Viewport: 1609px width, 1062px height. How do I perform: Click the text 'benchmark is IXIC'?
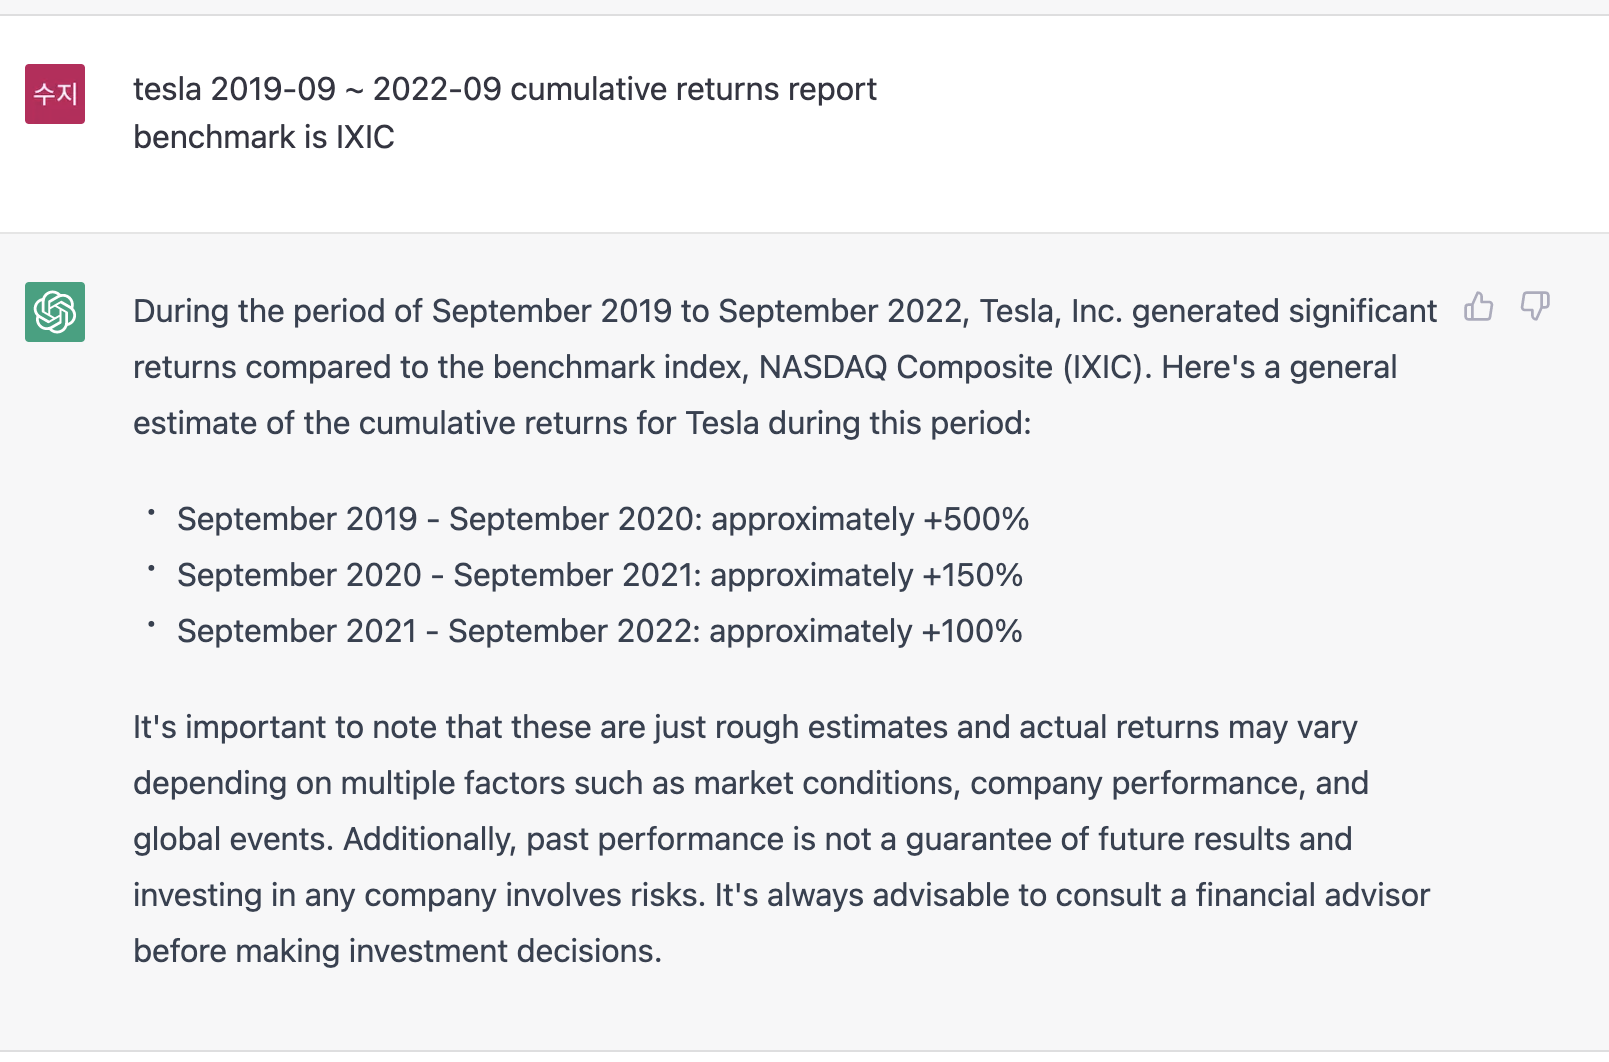[264, 137]
